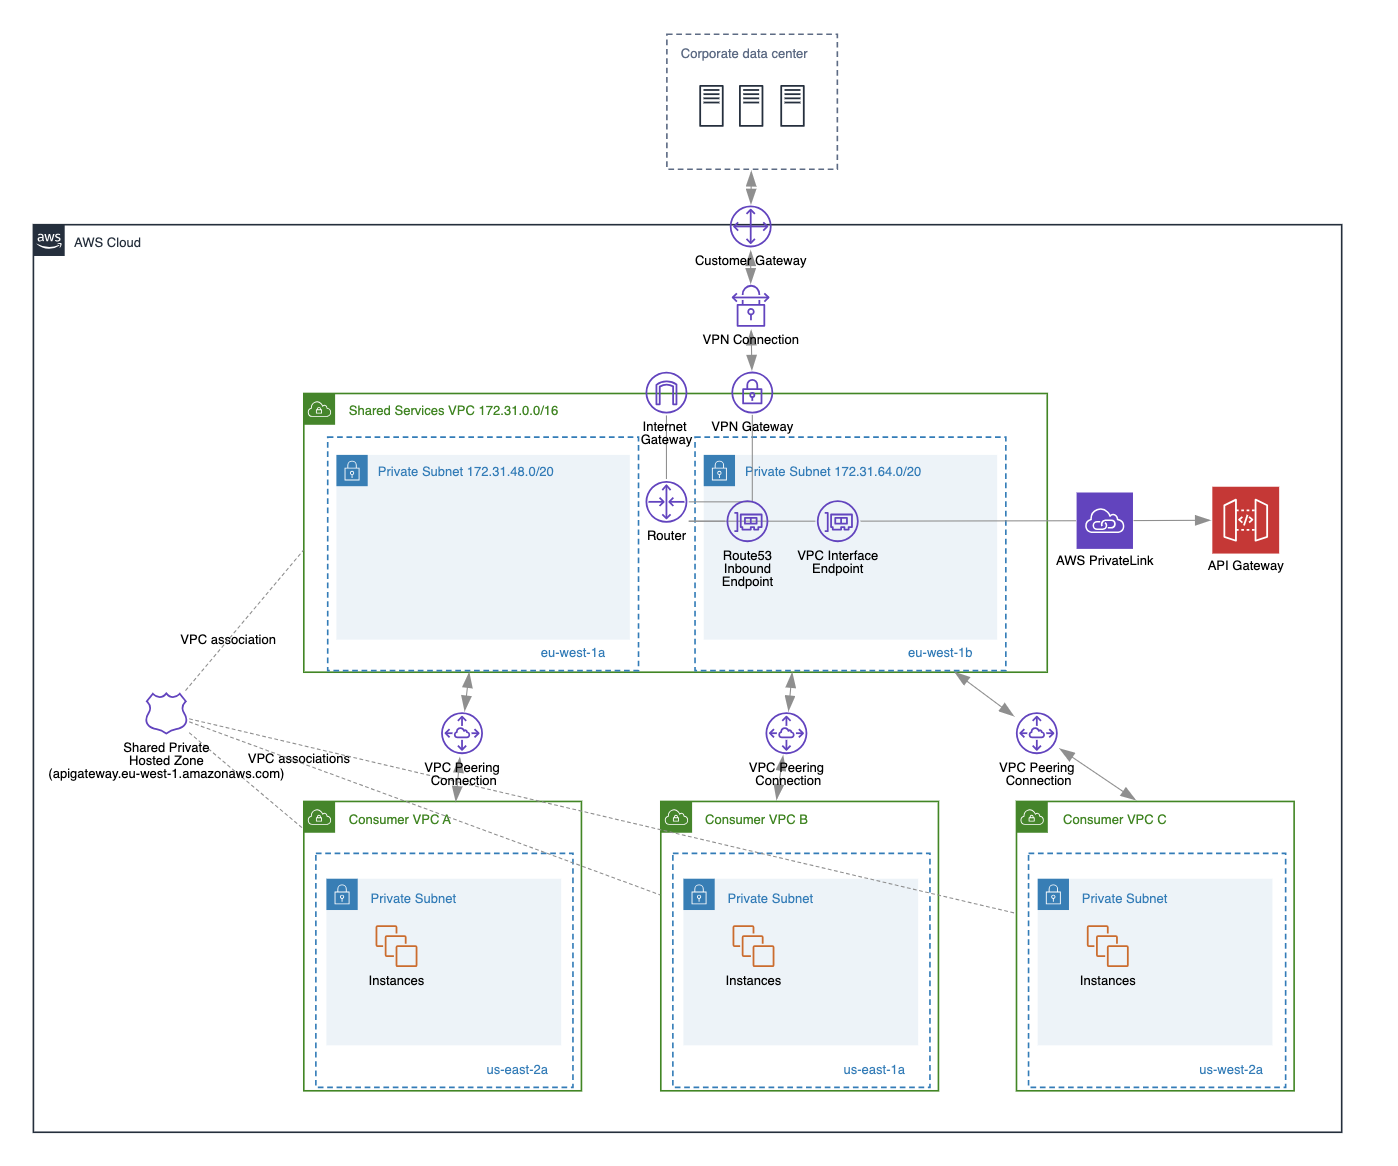Click the 'VPC Interface Endpoint' label
Screen dimensions: 1398x1166
[837, 562]
